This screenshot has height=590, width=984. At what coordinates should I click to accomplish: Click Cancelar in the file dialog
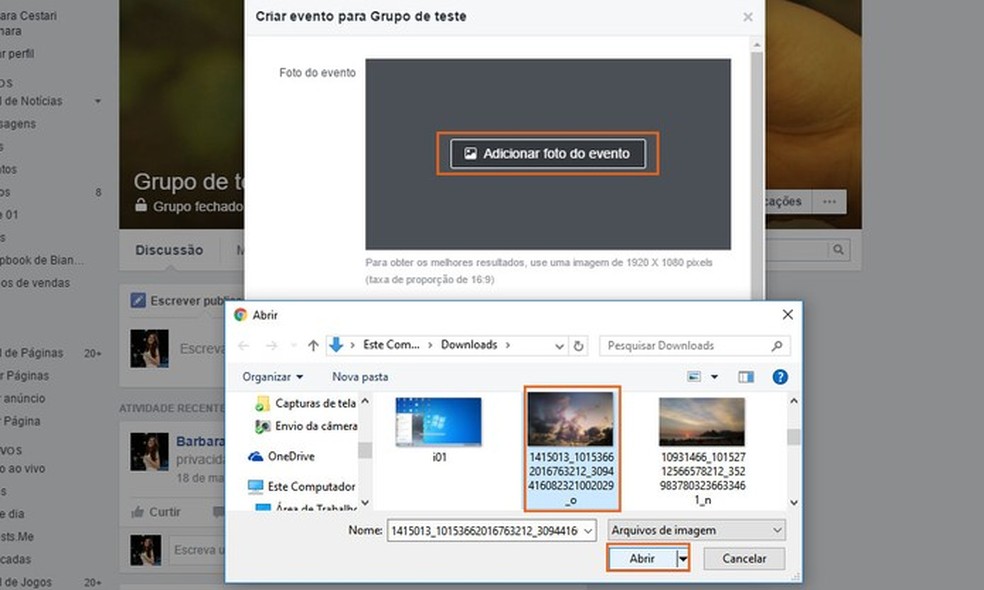click(x=744, y=558)
